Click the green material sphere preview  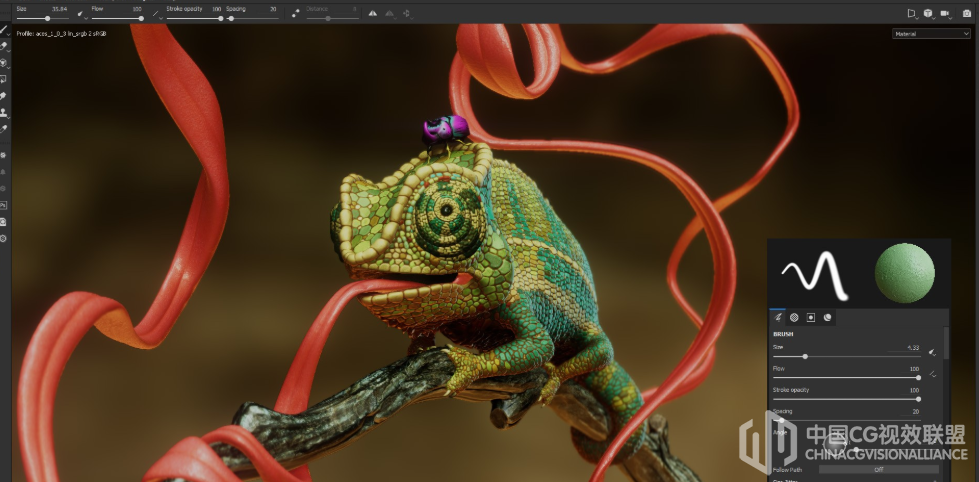pos(904,273)
